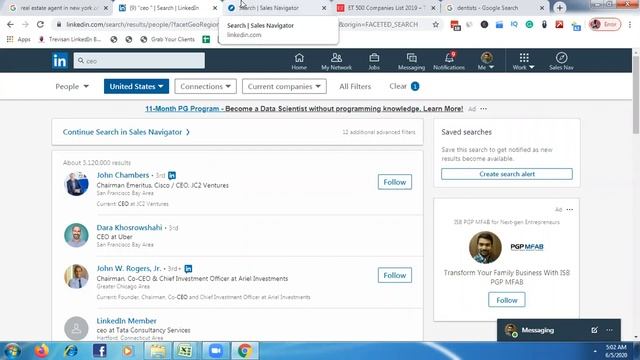Image resolution: width=640 pixels, height=360 pixels.
Task: Follow John W. Rogers, Jr.
Action: [395, 275]
